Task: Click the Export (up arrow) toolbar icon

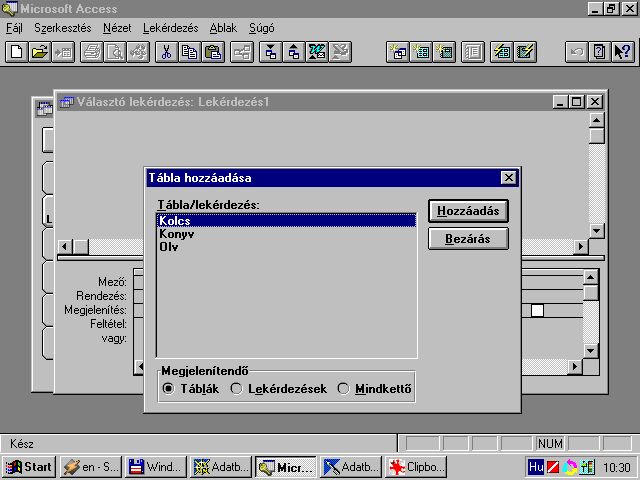Action: 293,52
